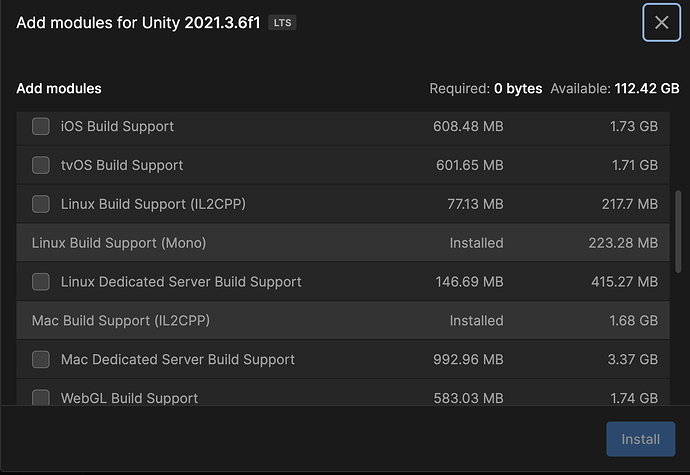The image size is (690, 475).
Task: Click the Install button
Action: coord(640,439)
